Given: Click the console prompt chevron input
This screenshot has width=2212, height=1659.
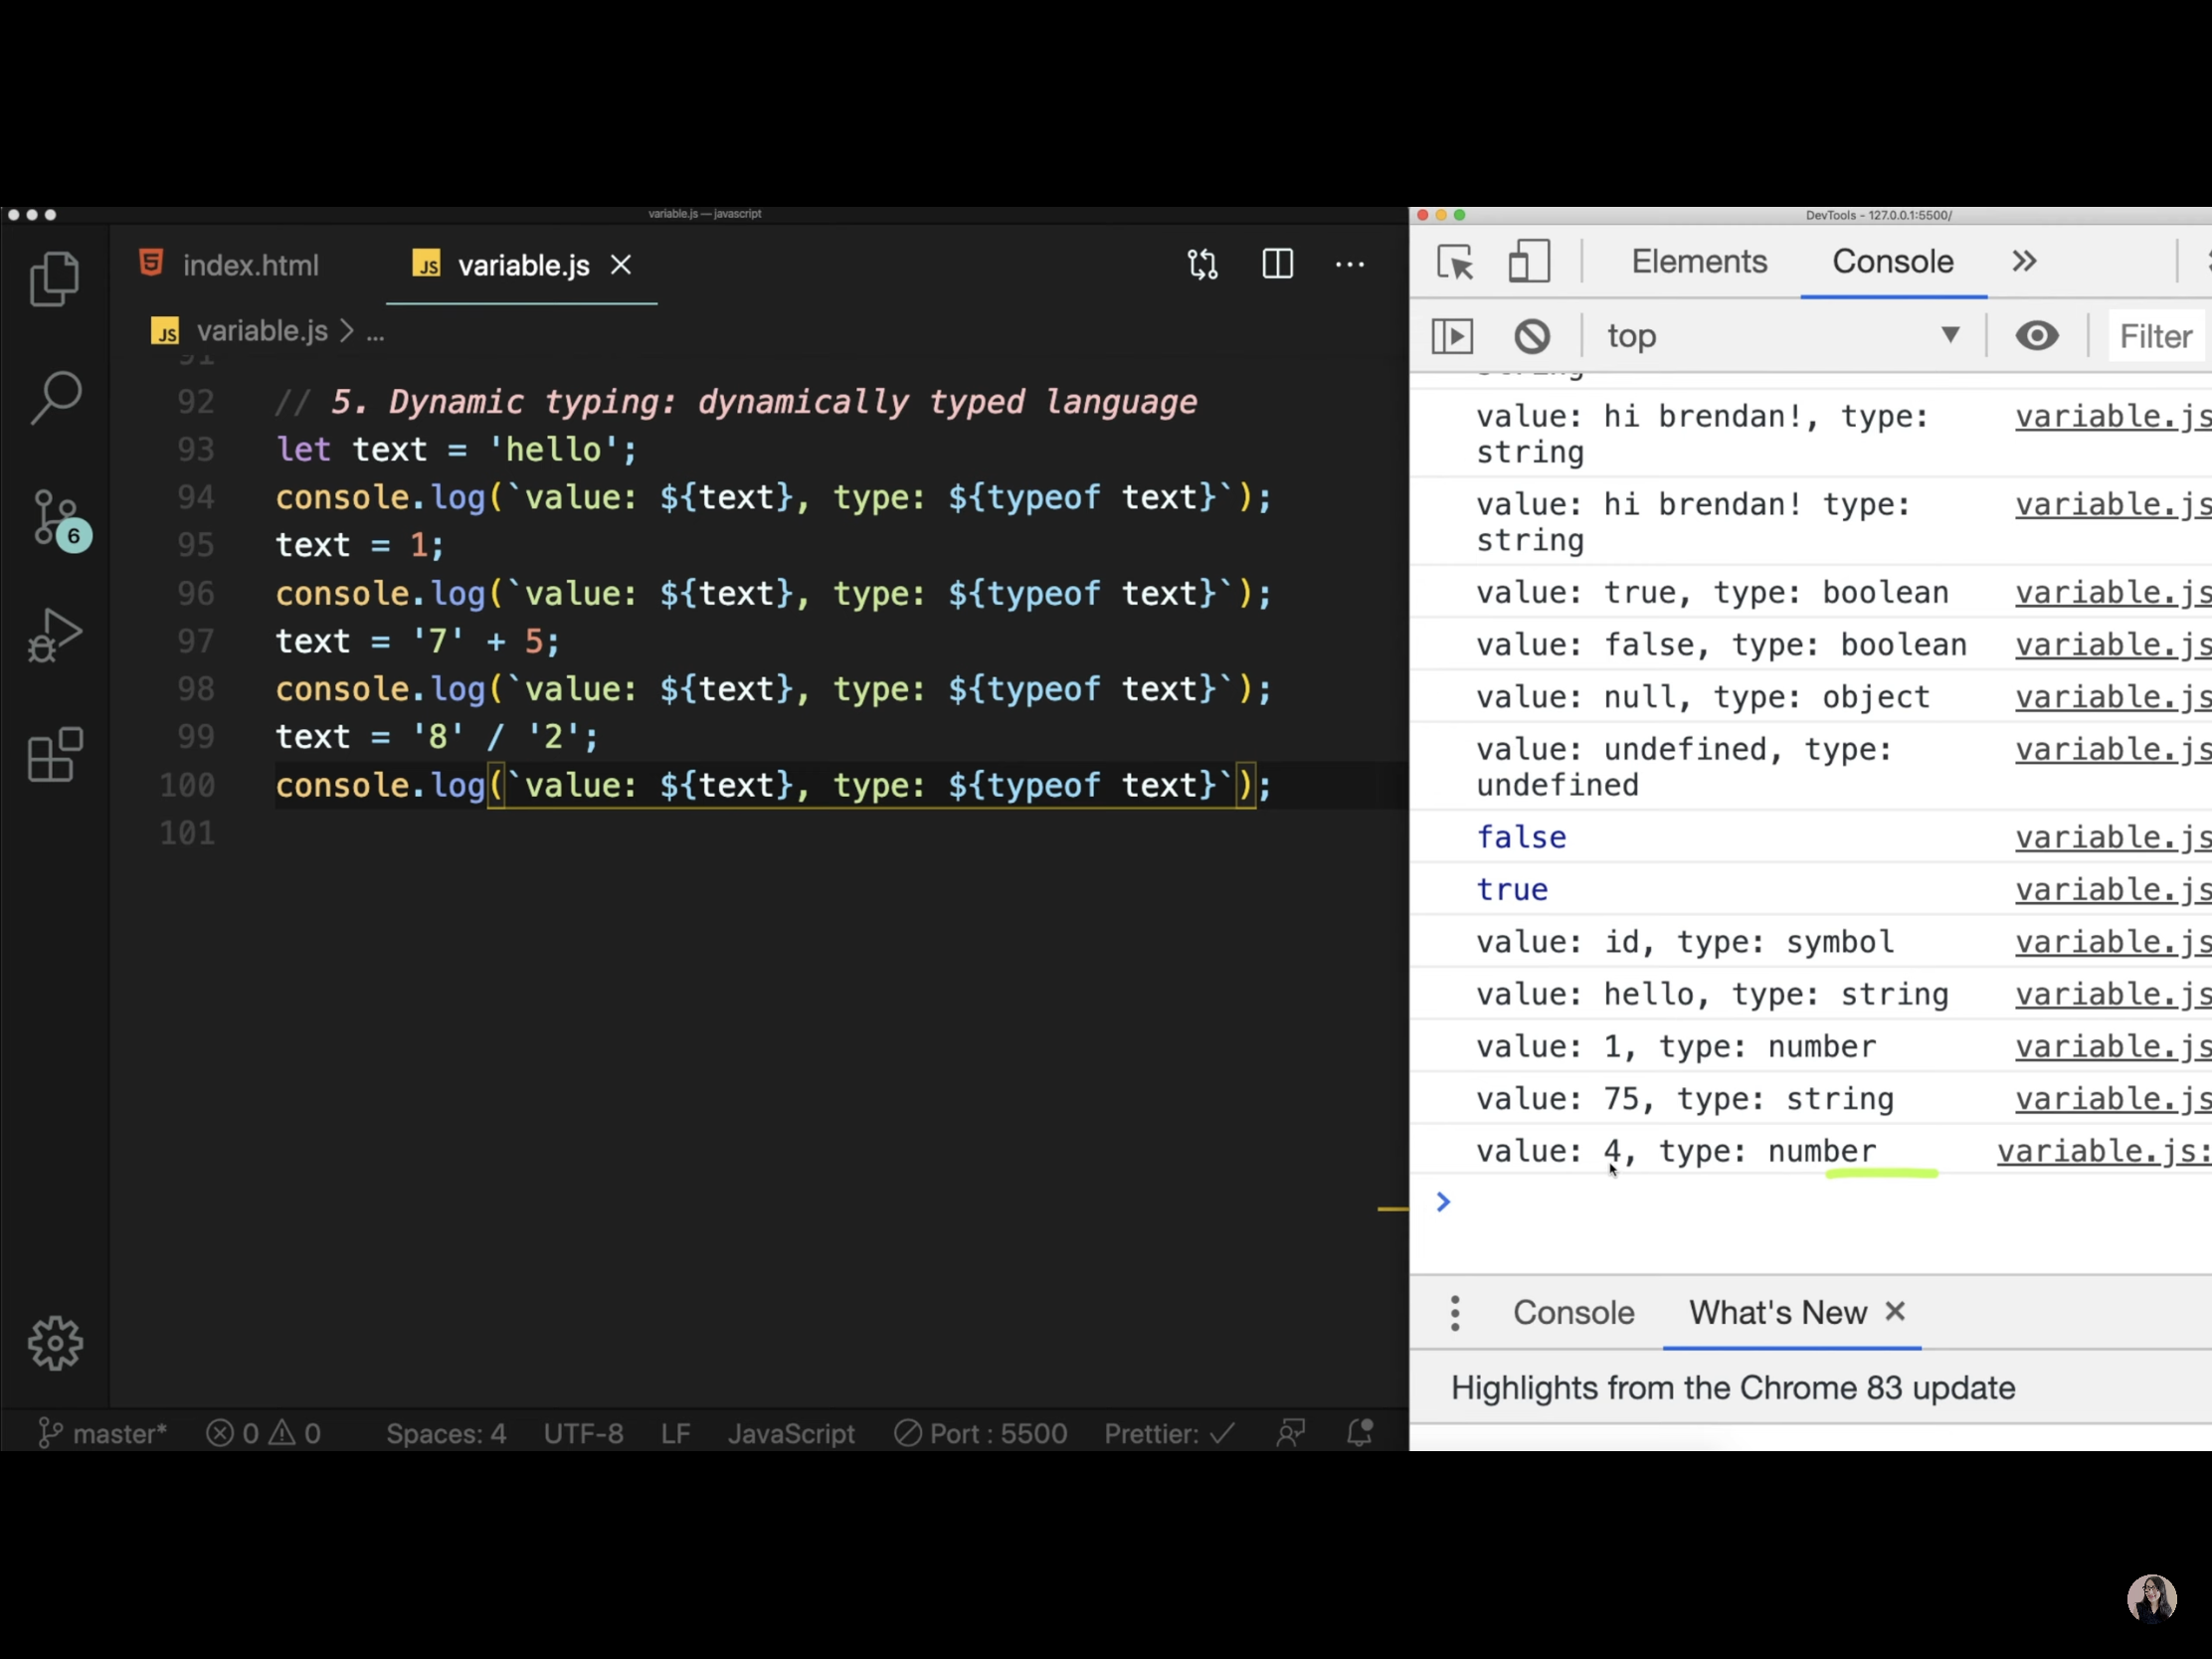Looking at the screenshot, I should (x=1442, y=1202).
